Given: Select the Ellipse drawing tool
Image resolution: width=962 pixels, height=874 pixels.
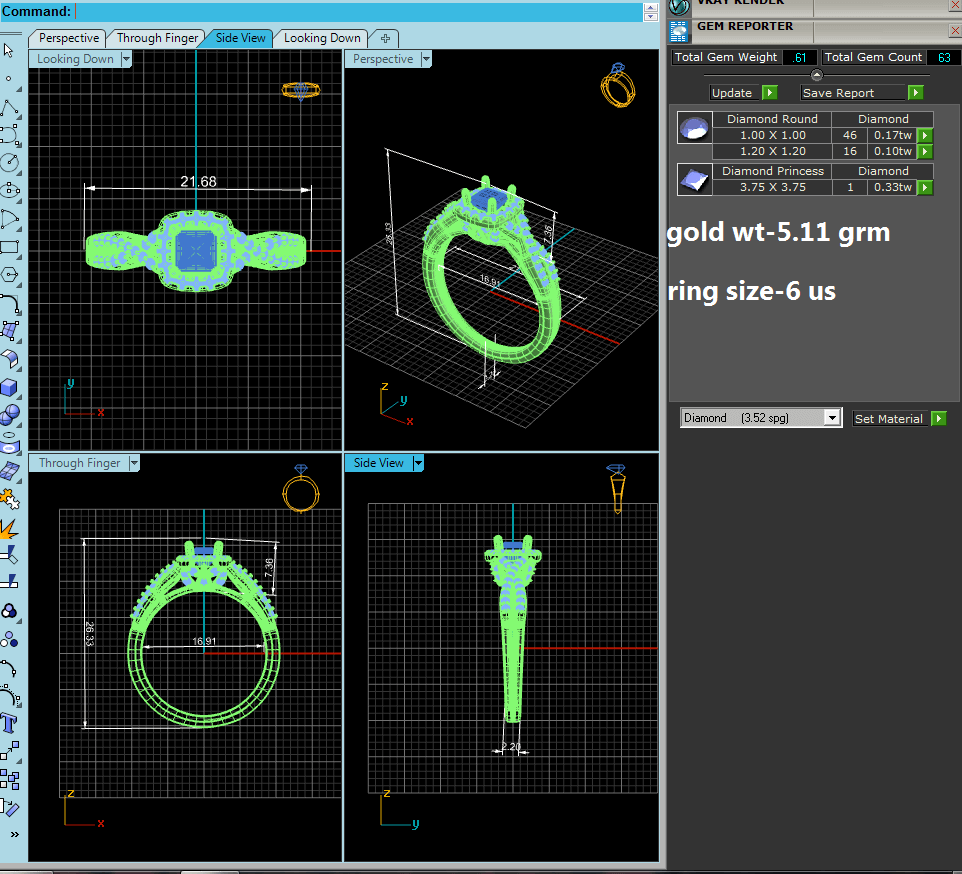Looking at the screenshot, I should coord(9,189).
